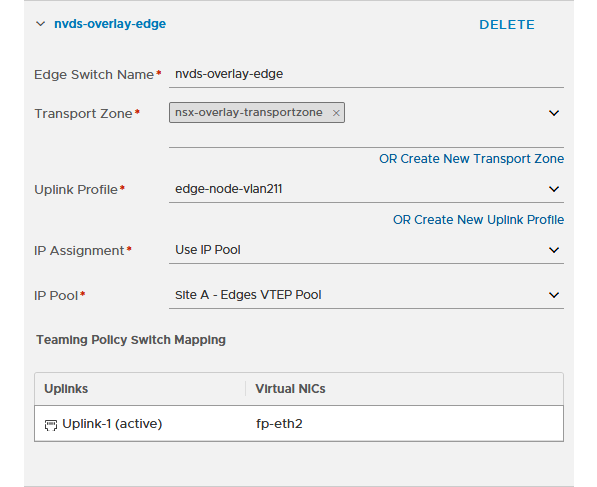Click the Use IP Pool value
Viewport: 597px width, 487px height.
click(x=208, y=250)
